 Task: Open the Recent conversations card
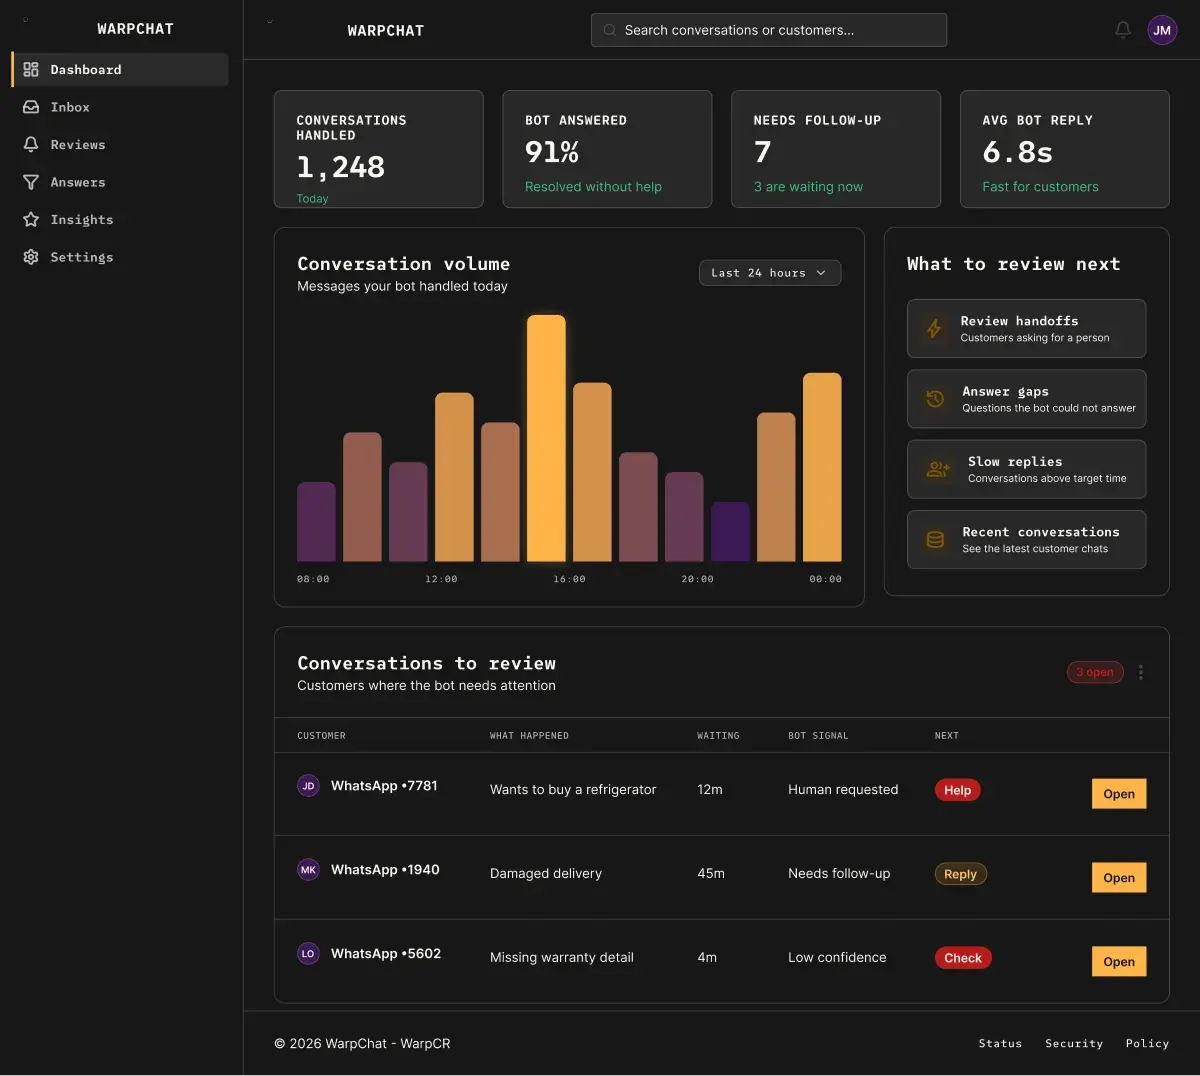click(1026, 540)
